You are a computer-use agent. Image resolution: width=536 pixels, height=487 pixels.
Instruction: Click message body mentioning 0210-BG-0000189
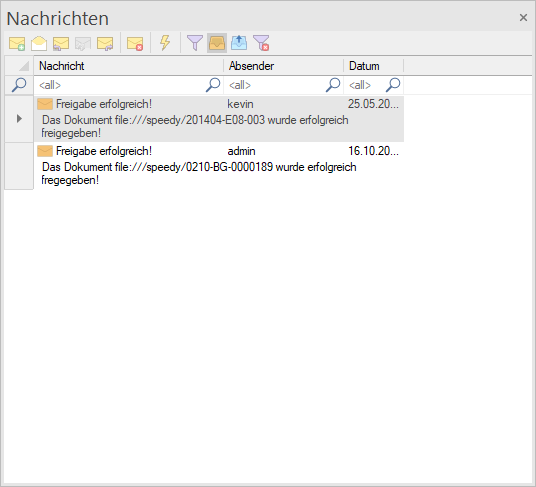click(x=199, y=173)
